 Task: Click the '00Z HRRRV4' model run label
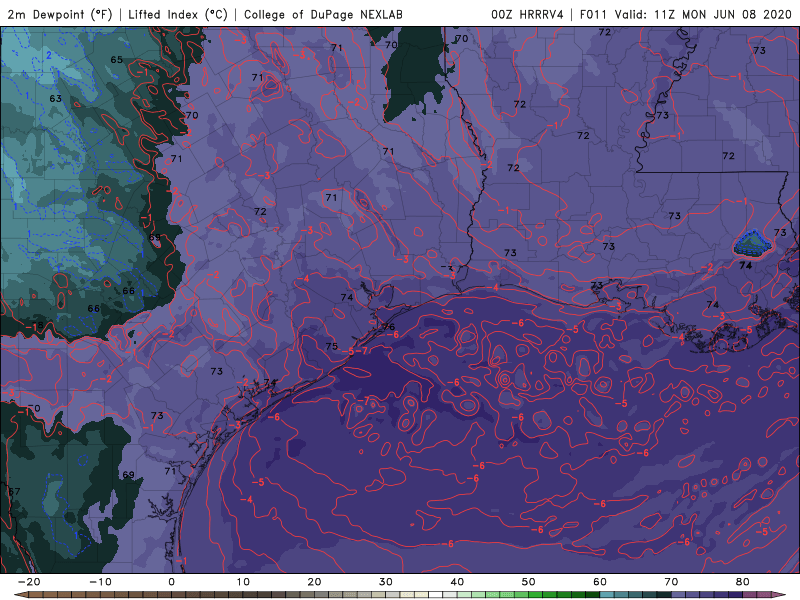(527, 15)
